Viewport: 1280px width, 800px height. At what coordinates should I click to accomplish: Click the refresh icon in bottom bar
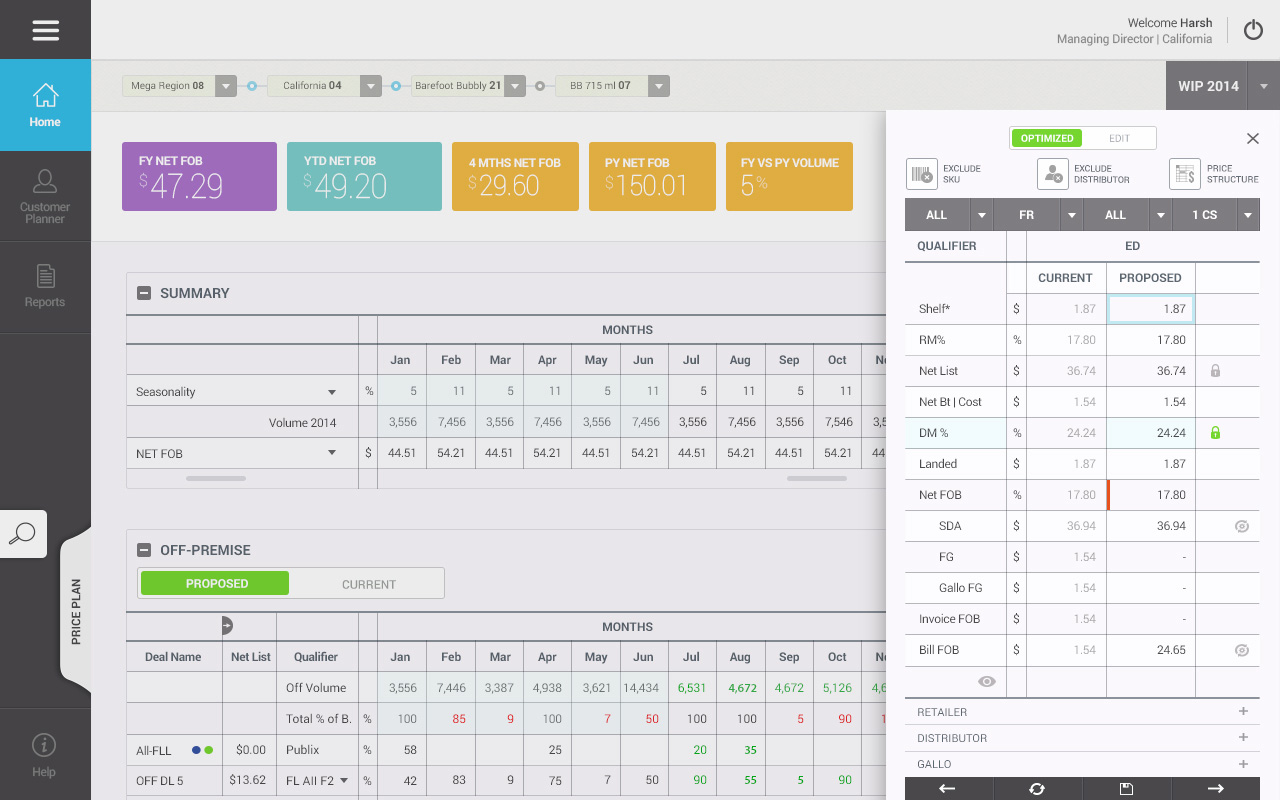click(x=1037, y=789)
